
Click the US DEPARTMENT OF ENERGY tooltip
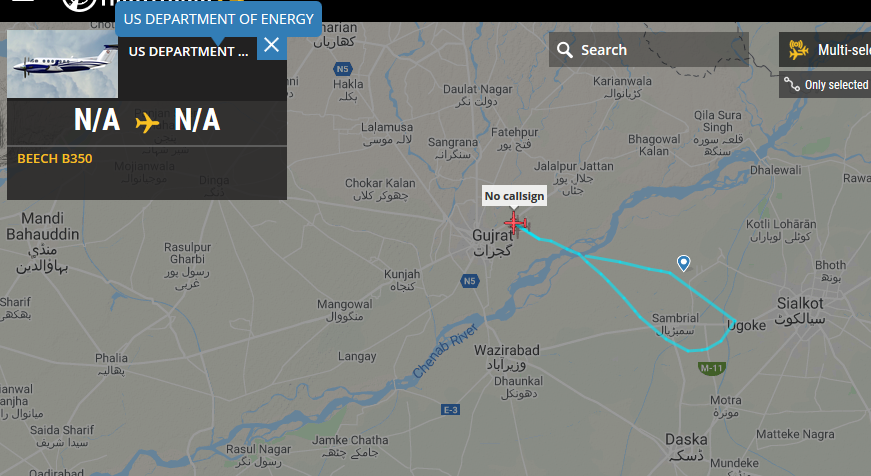[218, 19]
